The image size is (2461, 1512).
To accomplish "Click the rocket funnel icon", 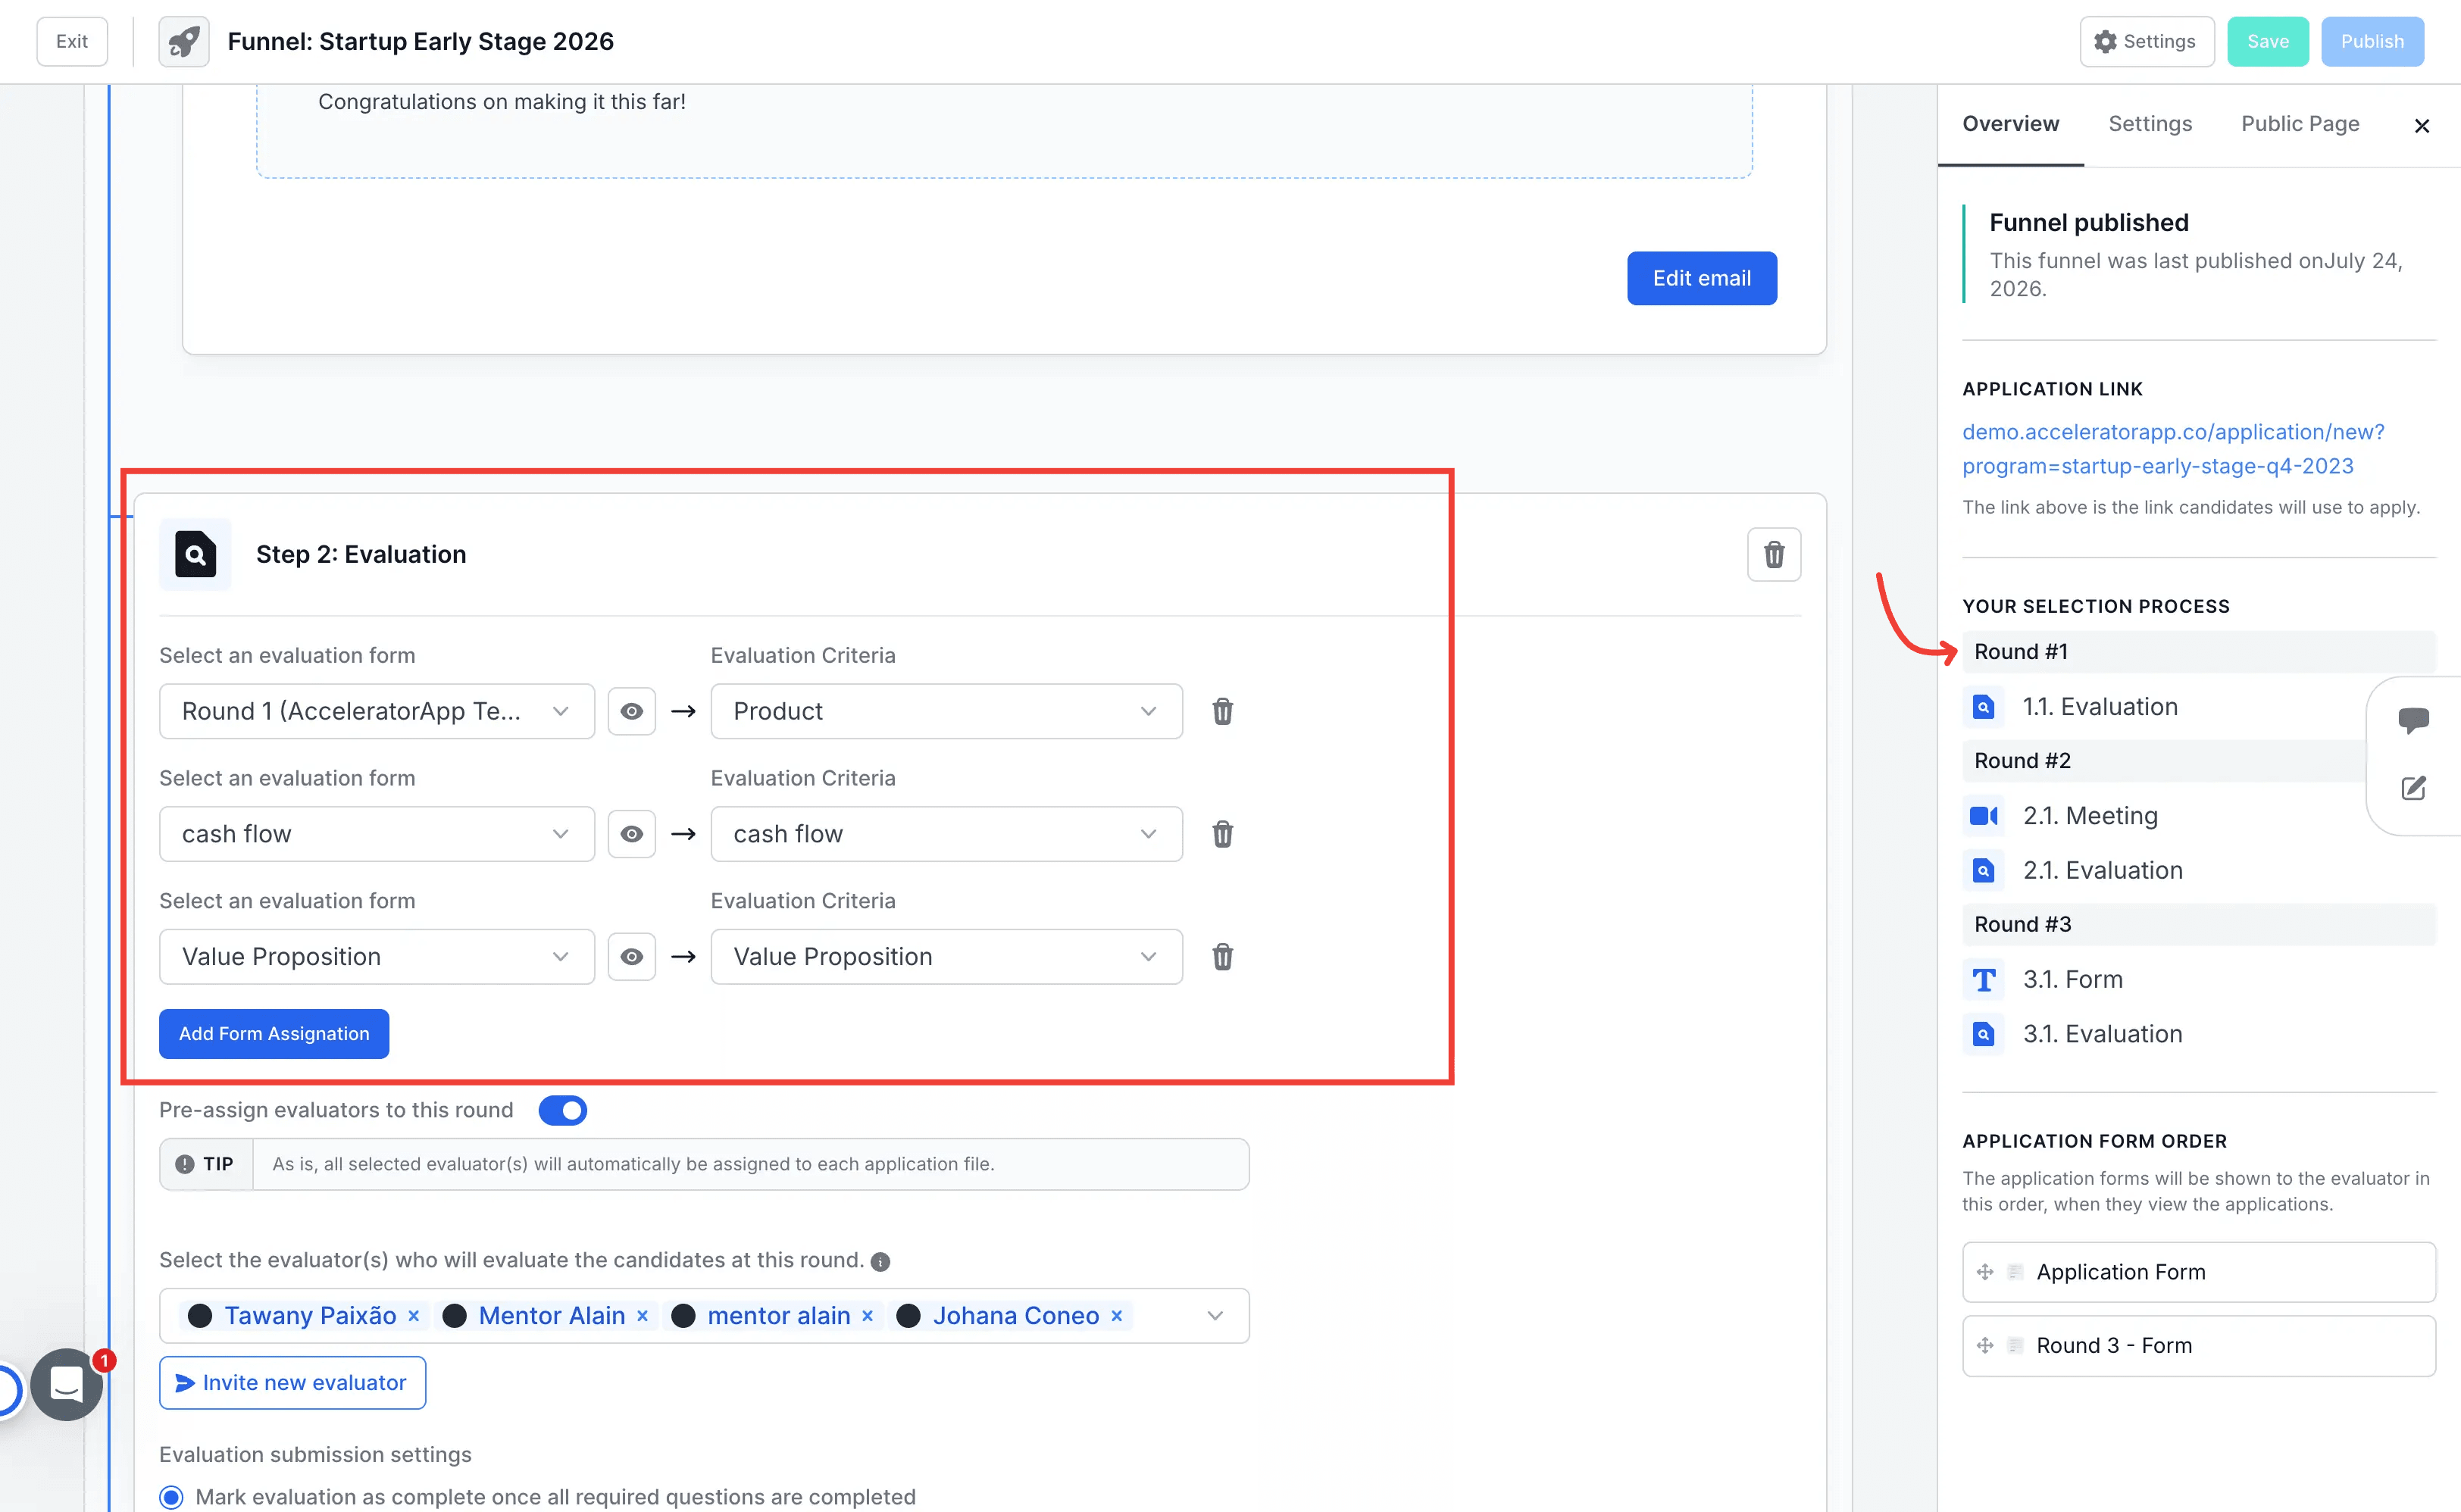I will tap(184, 41).
